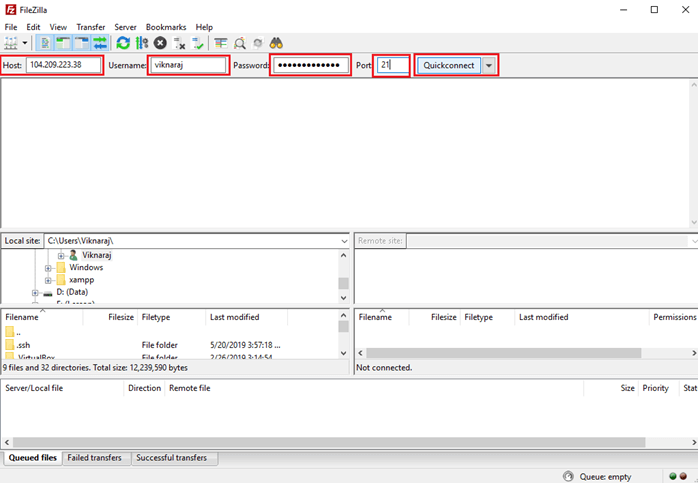
Task: Select the xampp folder in tree
Action: pos(81,280)
